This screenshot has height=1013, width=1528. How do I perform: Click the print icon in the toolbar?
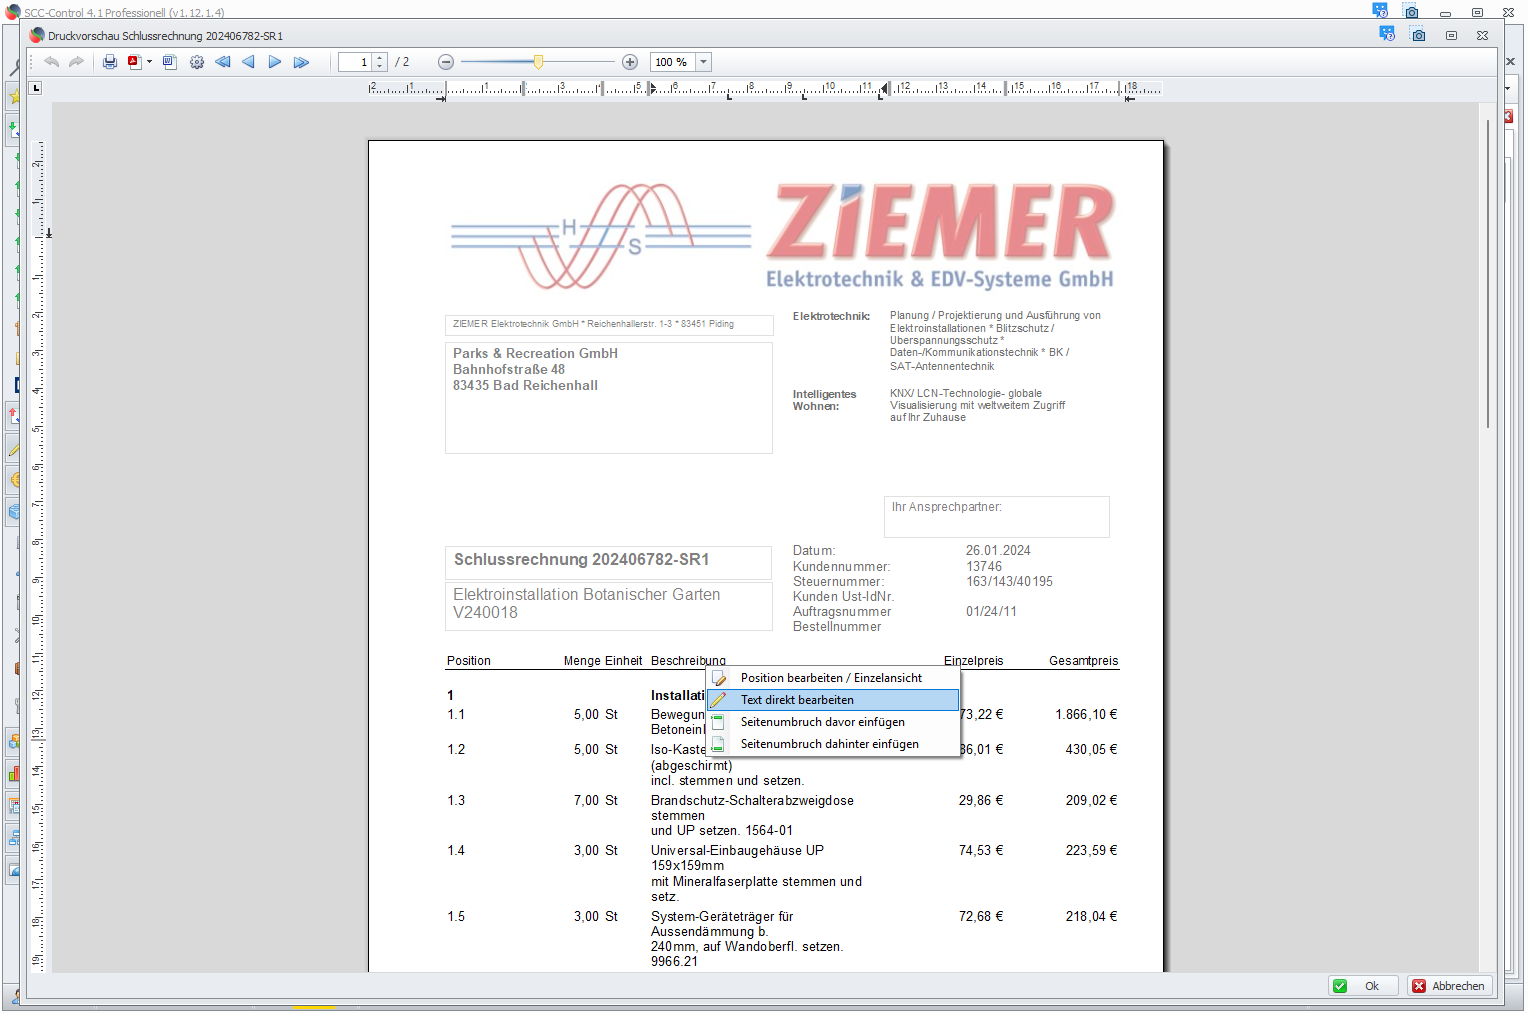[110, 62]
